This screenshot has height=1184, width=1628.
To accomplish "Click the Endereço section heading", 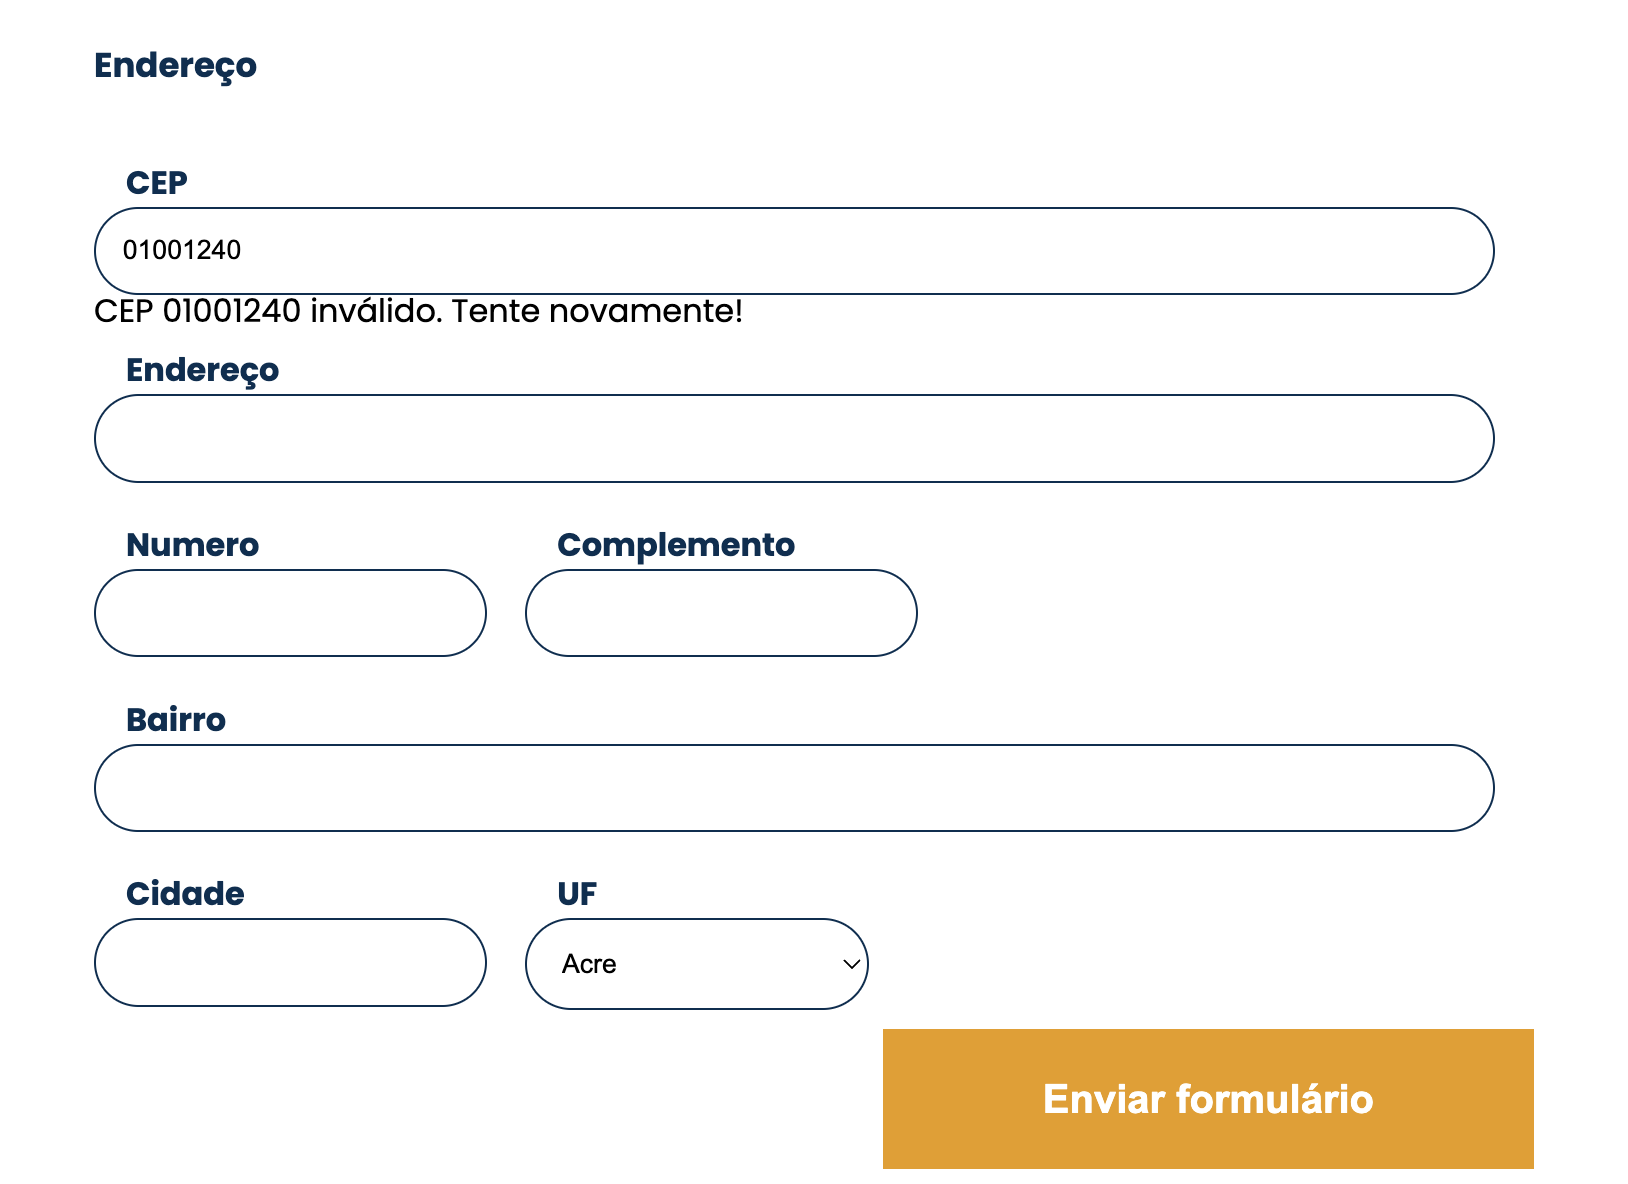I will coord(176,66).
